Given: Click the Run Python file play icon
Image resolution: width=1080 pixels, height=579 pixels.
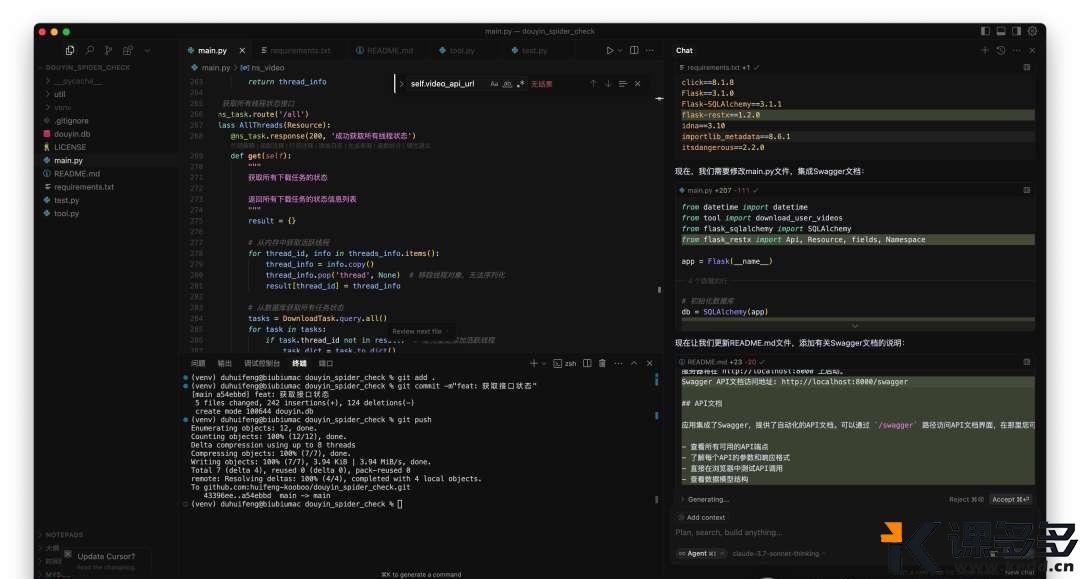Looking at the screenshot, I should tap(610, 50).
